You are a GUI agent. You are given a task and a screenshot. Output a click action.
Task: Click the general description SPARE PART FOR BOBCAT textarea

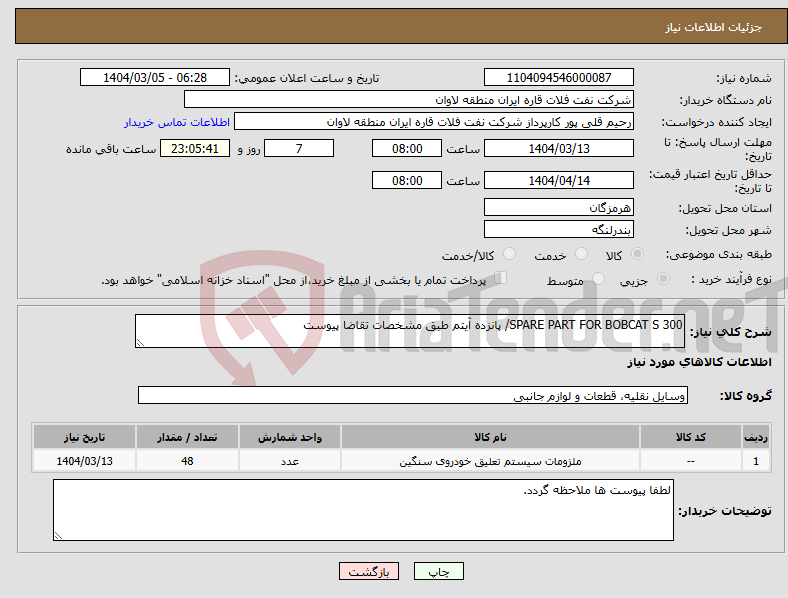point(410,331)
